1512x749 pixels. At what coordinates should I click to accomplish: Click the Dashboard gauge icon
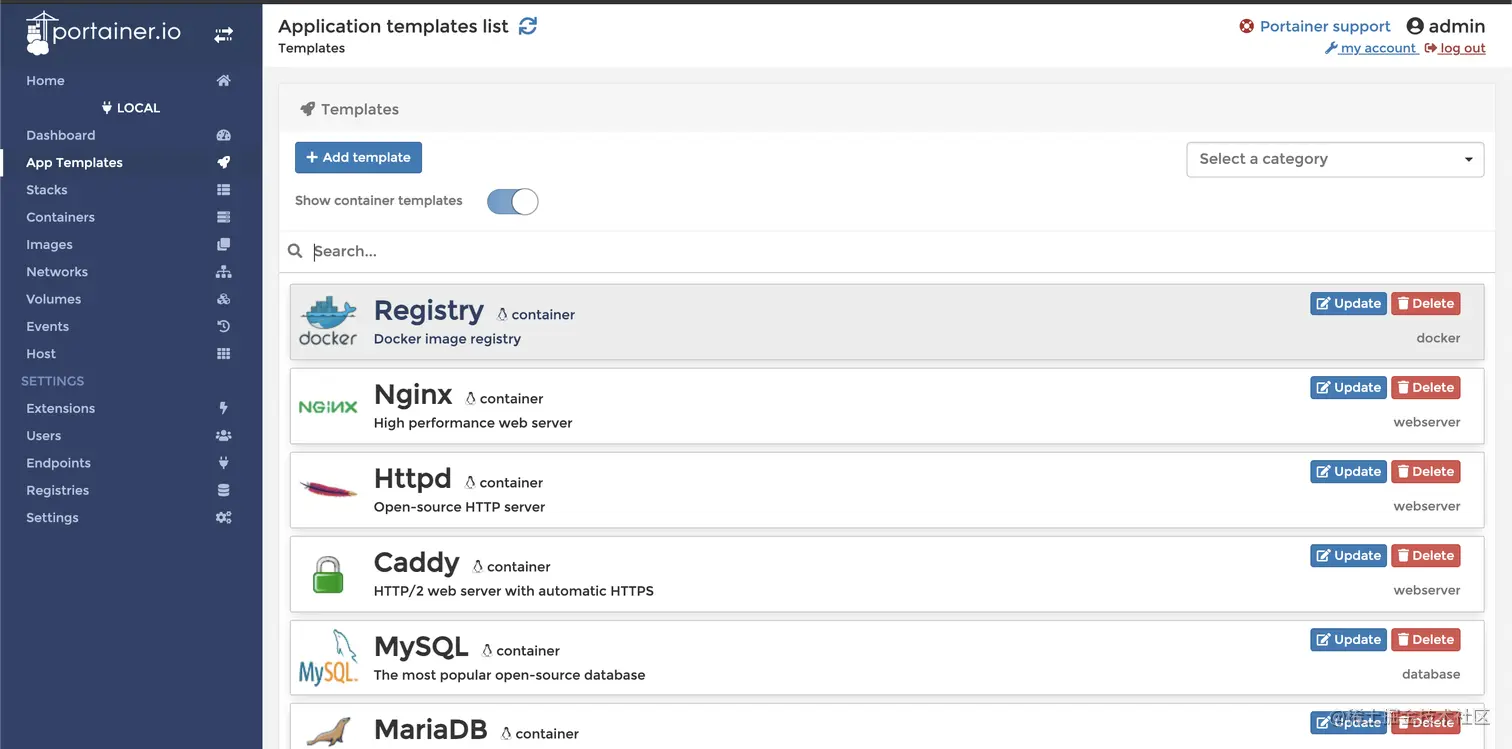pos(224,135)
